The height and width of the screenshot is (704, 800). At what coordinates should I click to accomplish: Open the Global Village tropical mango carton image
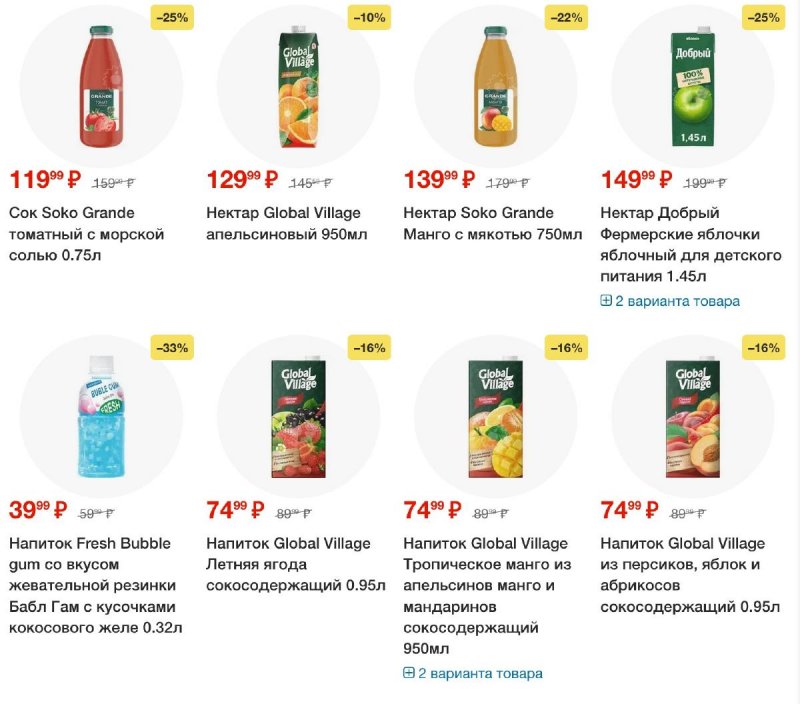(495, 416)
